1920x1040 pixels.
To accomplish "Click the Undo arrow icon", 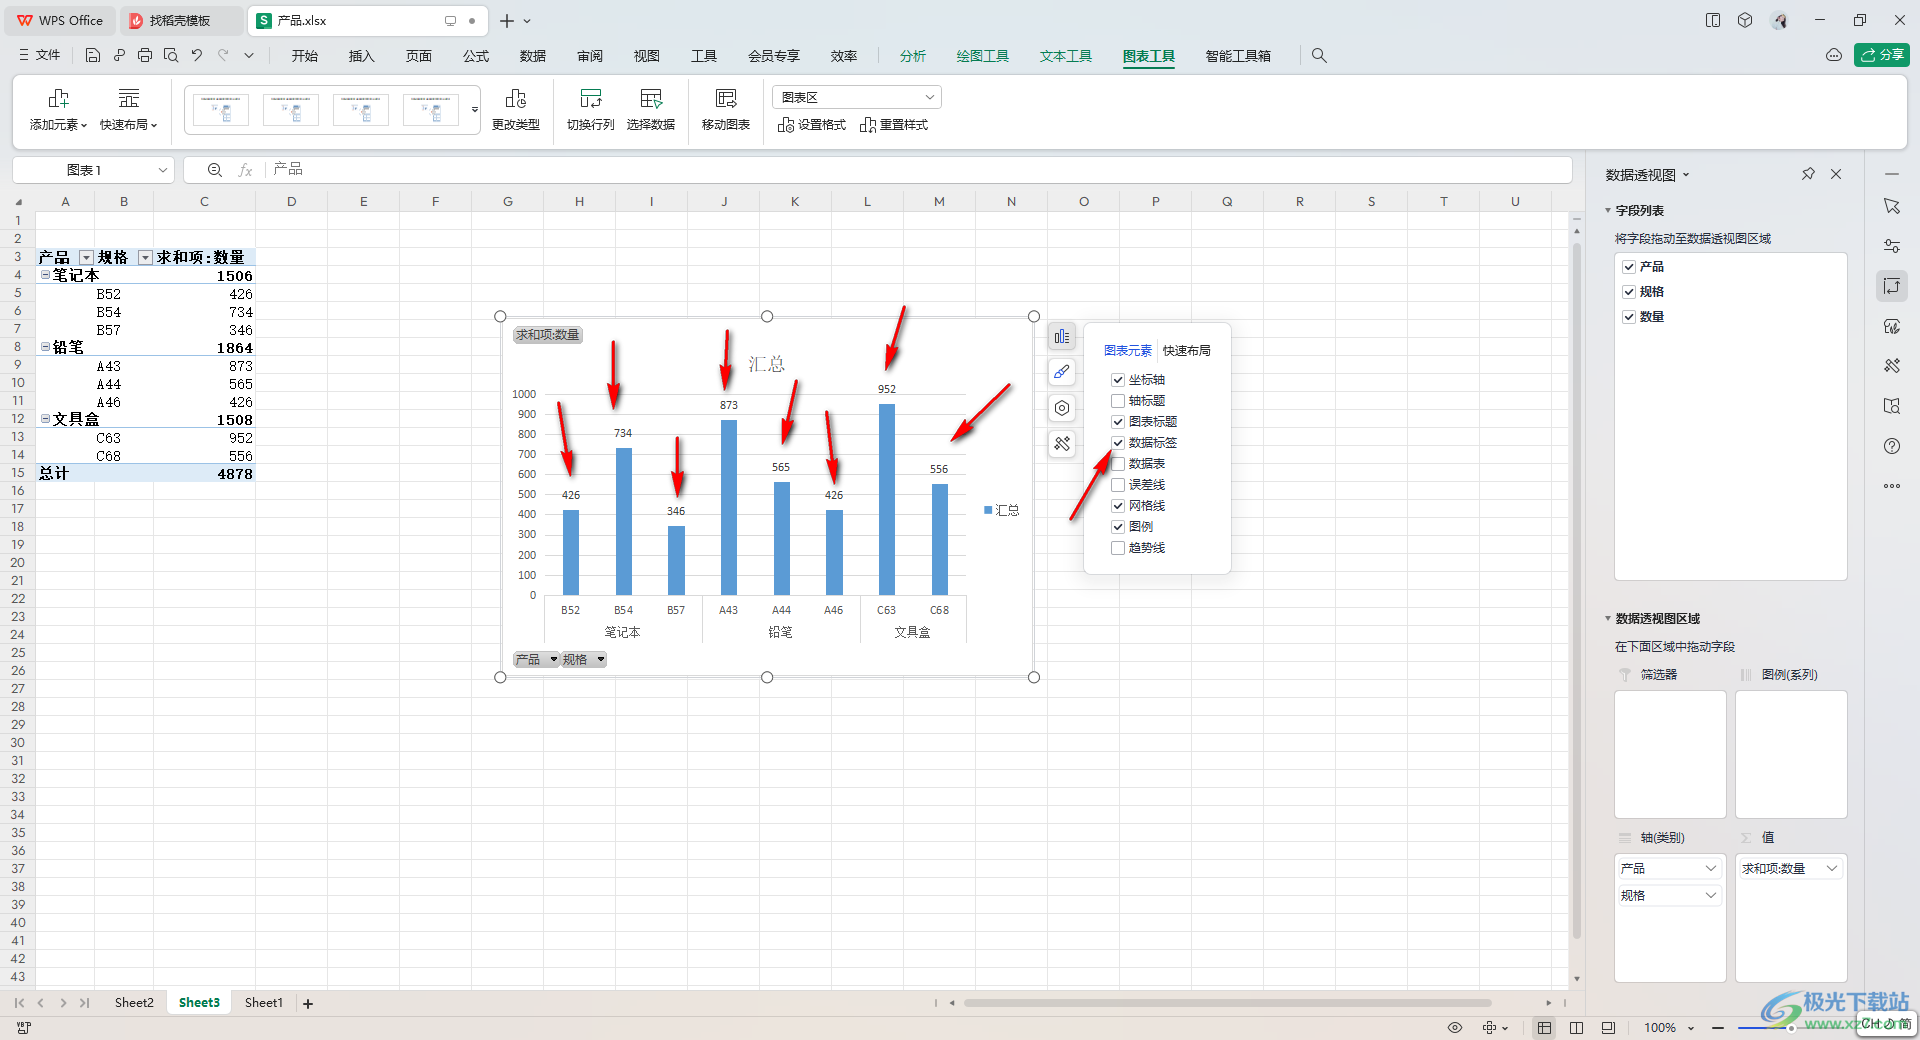I will tap(197, 56).
